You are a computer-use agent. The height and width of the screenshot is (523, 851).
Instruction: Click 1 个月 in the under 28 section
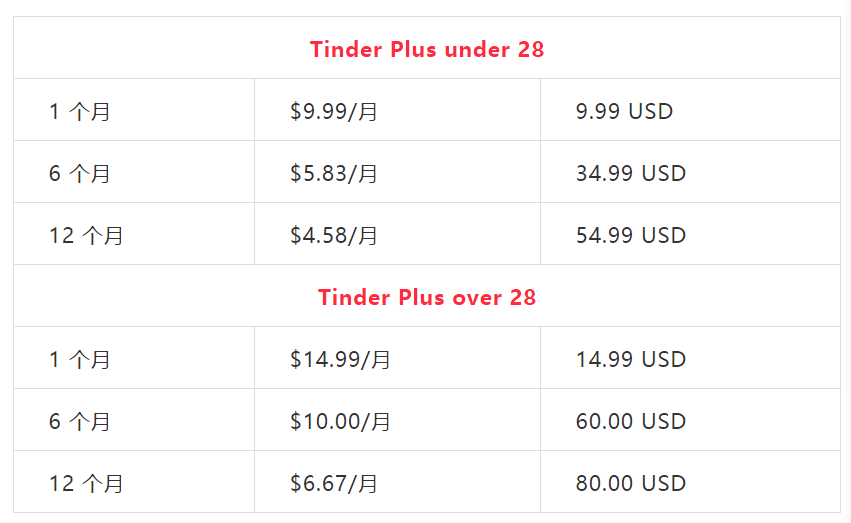tap(80, 111)
